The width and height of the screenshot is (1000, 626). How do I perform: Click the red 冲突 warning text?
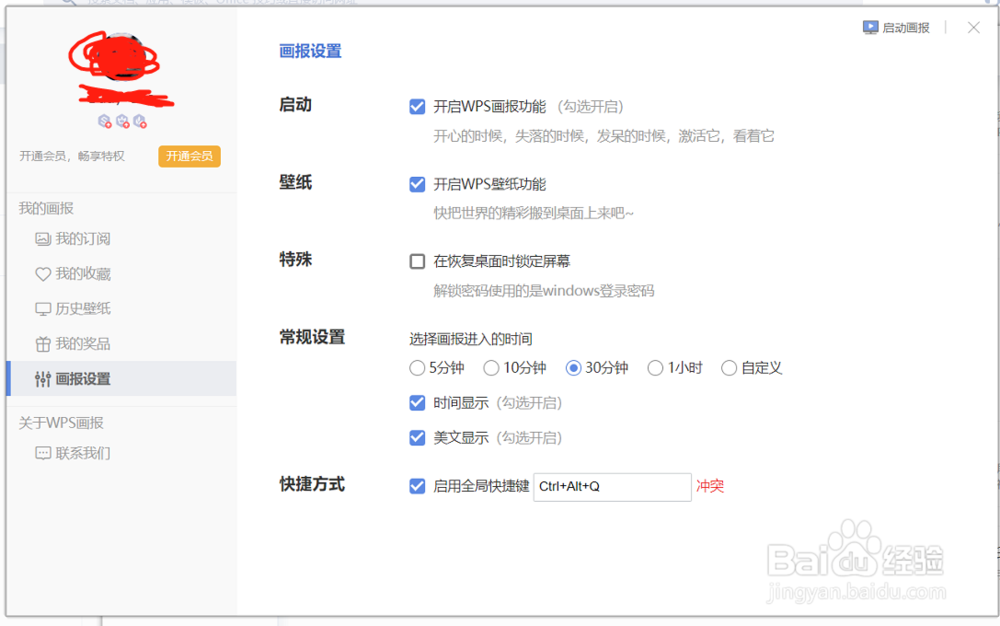[710, 486]
